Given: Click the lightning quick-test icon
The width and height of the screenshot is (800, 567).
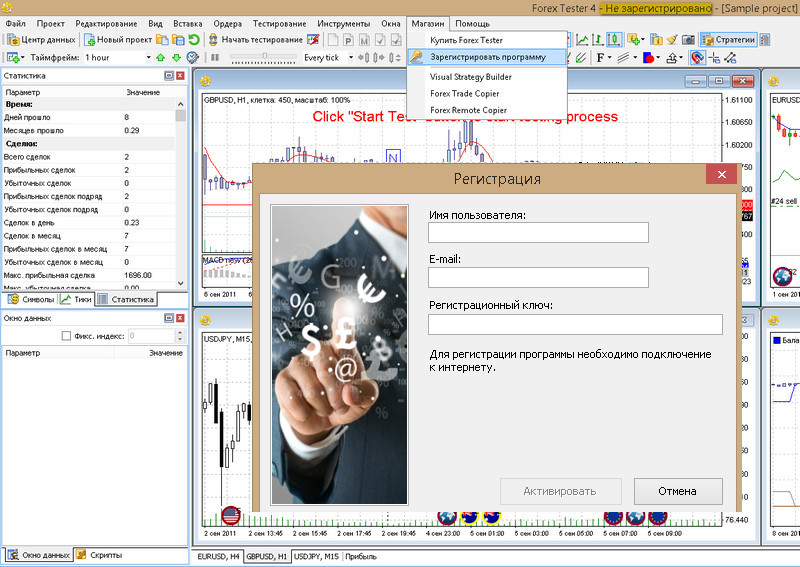Looking at the screenshot, I should (x=313, y=40).
